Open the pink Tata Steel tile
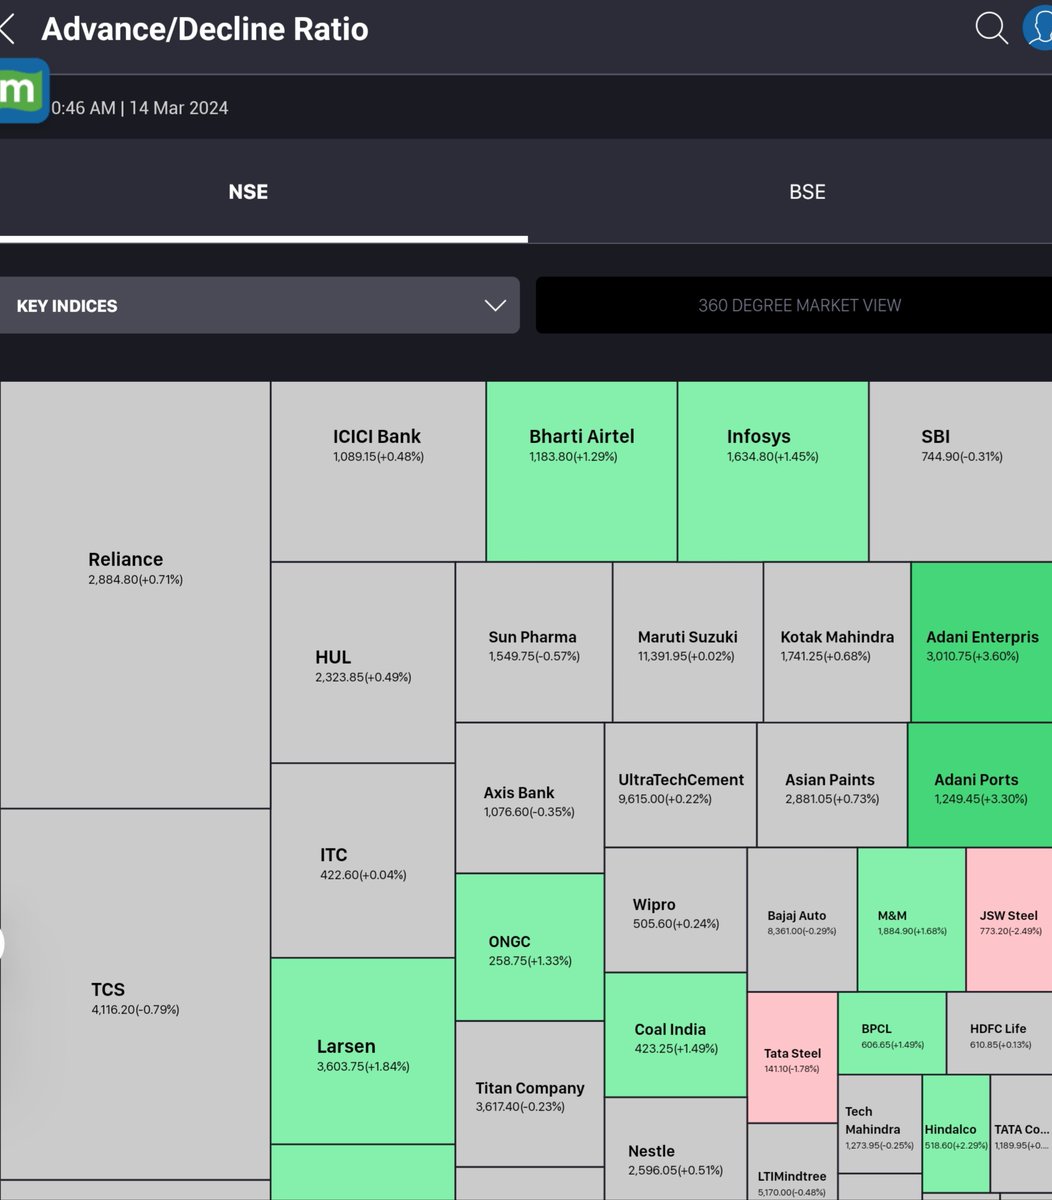The width and height of the screenshot is (1052, 1200). [x=792, y=1057]
